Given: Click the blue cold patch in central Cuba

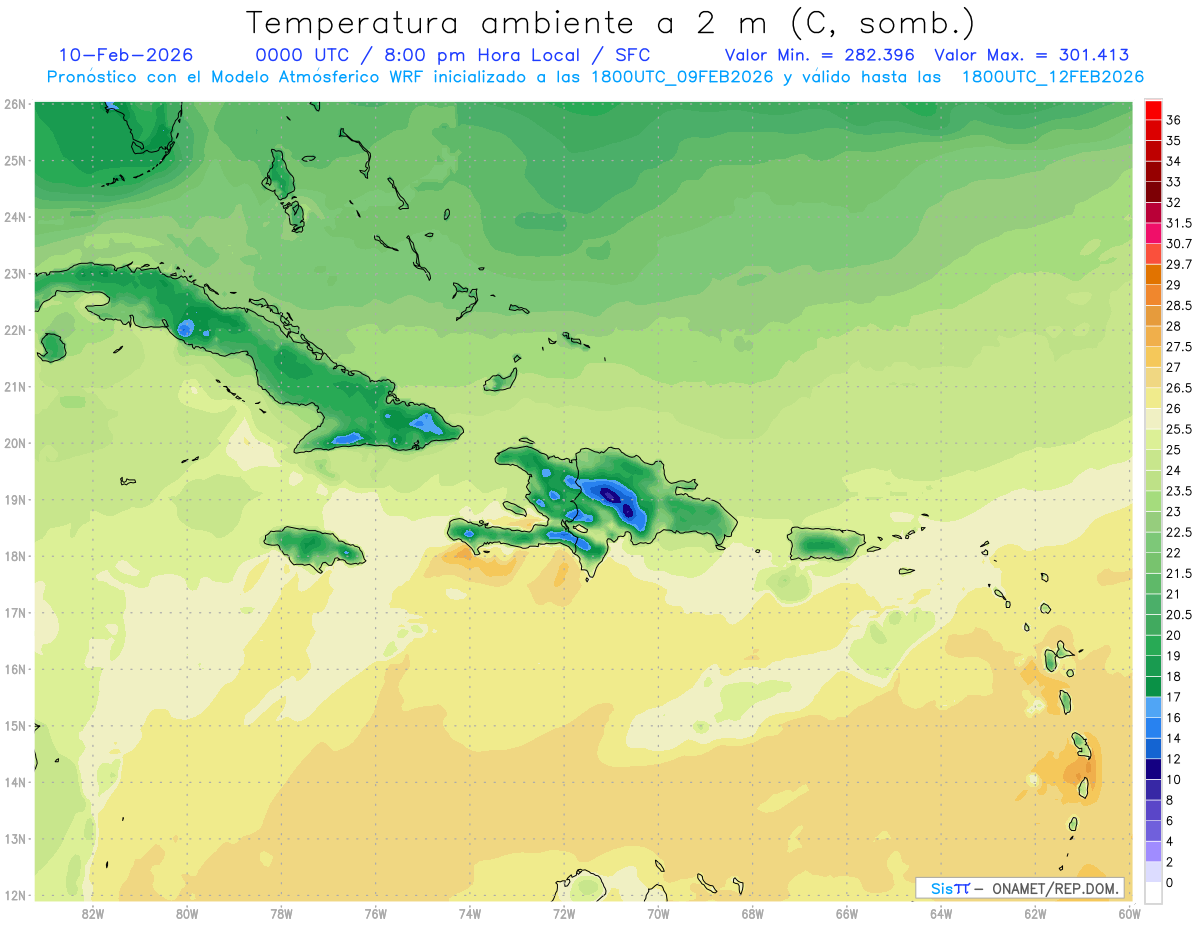Looking at the screenshot, I should pos(185,327).
